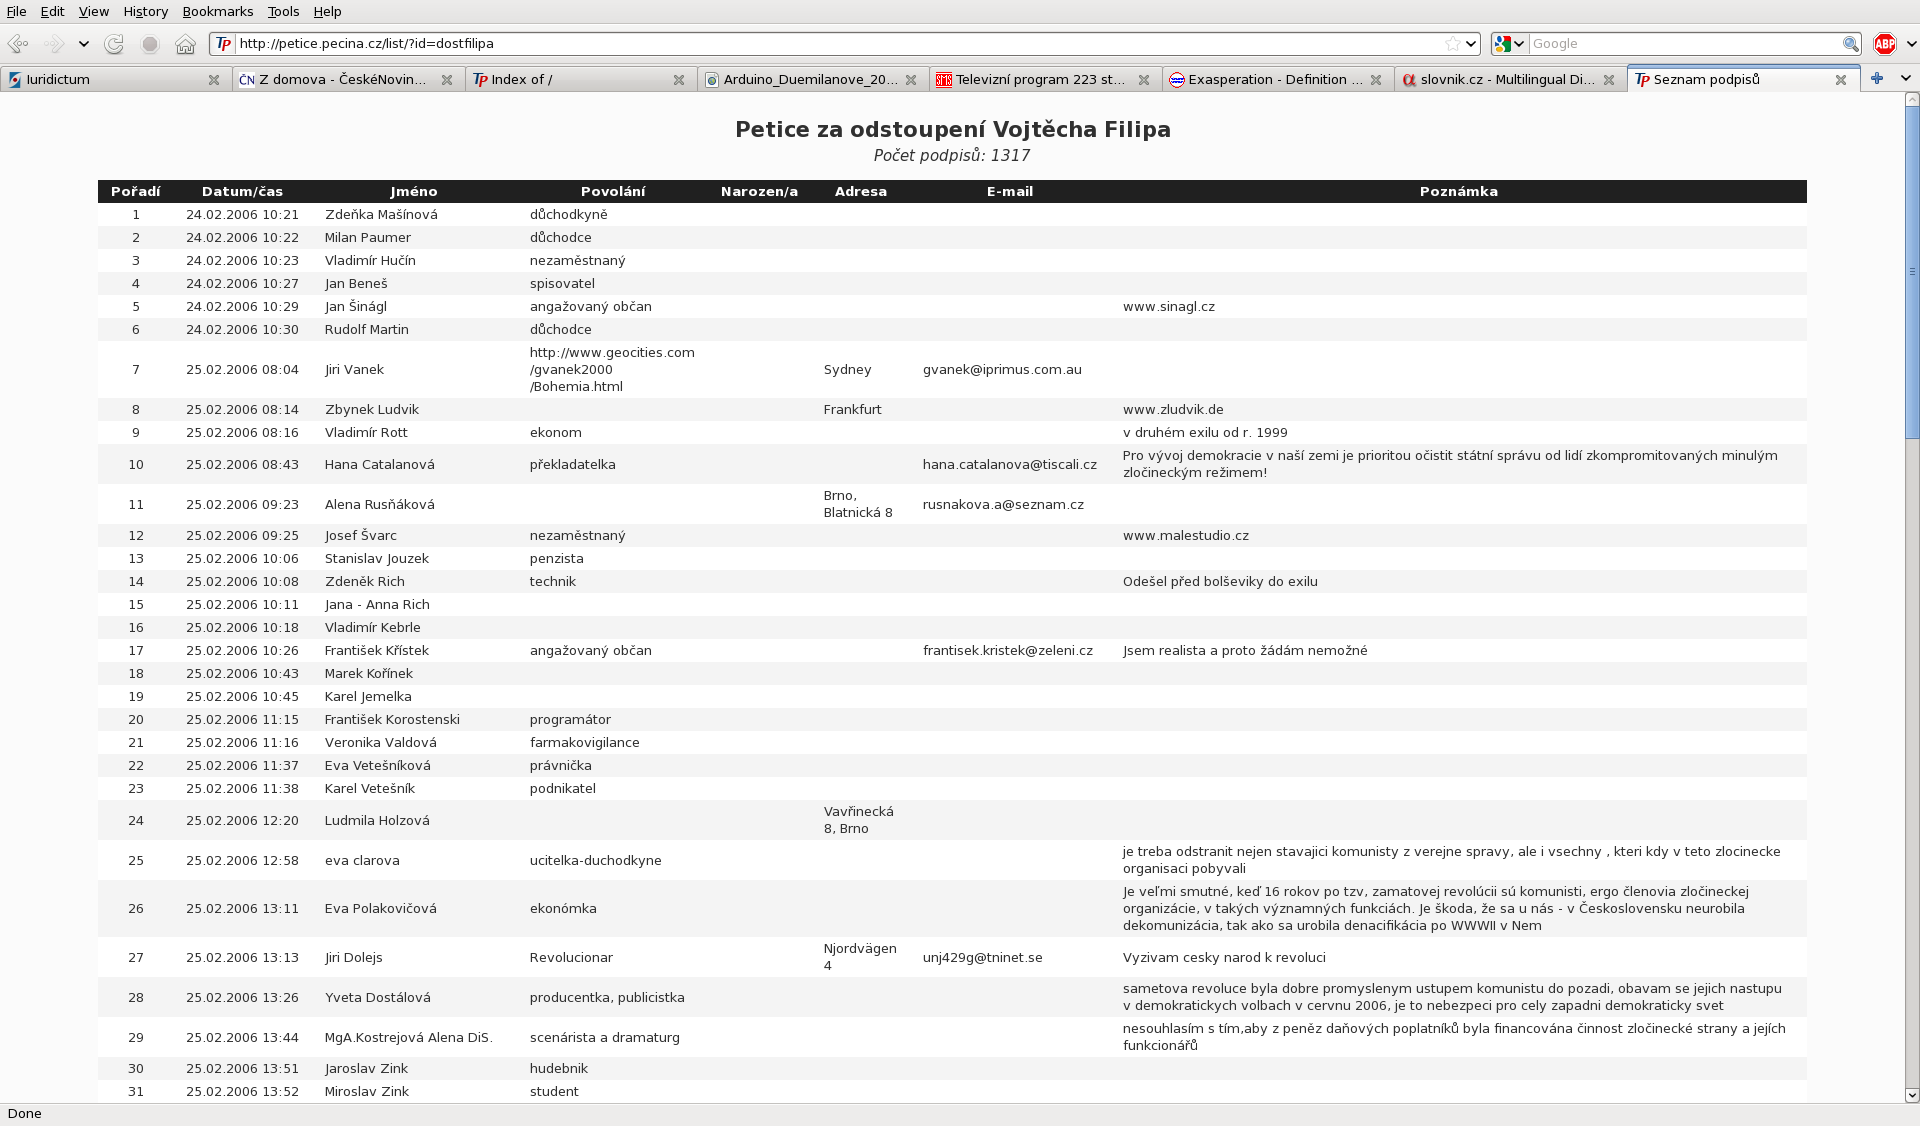This screenshot has height=1126, width=1920.
Task: Click the page title Petice za odstoupení
Action: 952,129
